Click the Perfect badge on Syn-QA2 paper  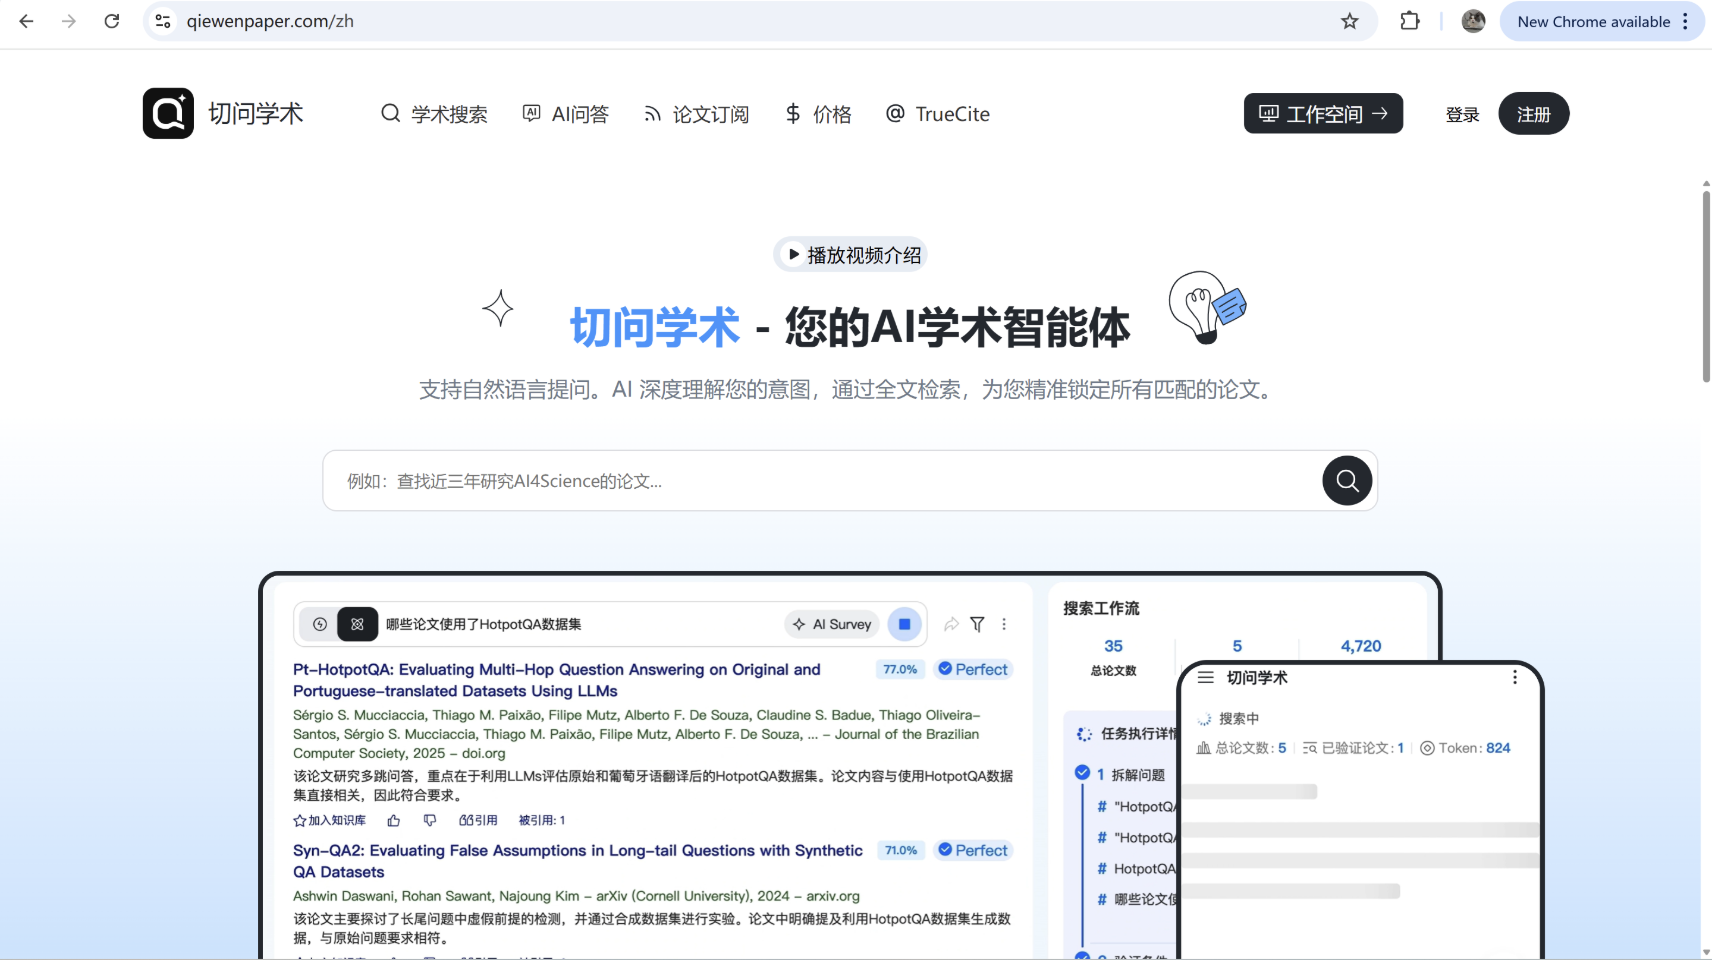[973, 850]
